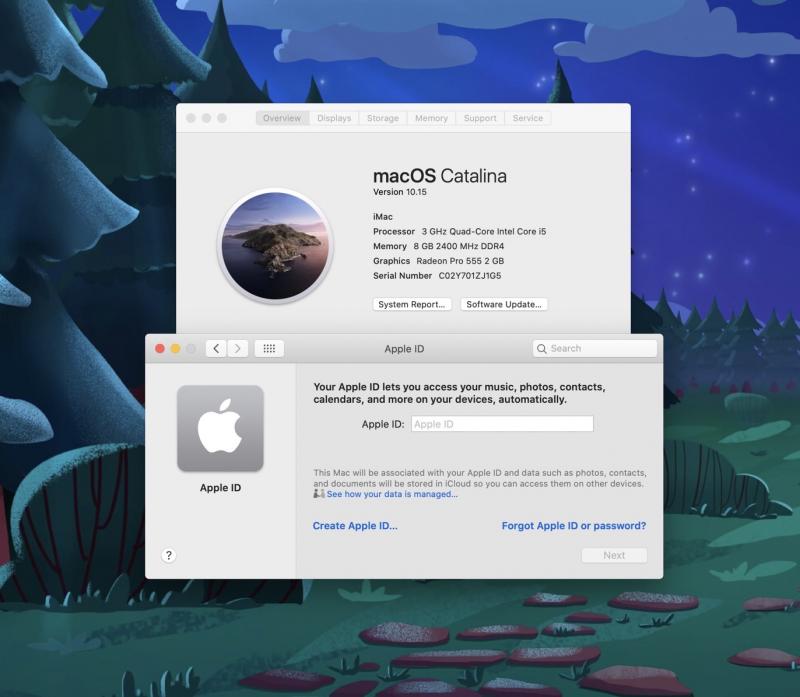Image resolution: width=800 pixels, height=697 pixels.
Task: Close the Apple ID window with red button
Action: click(160, 348)
